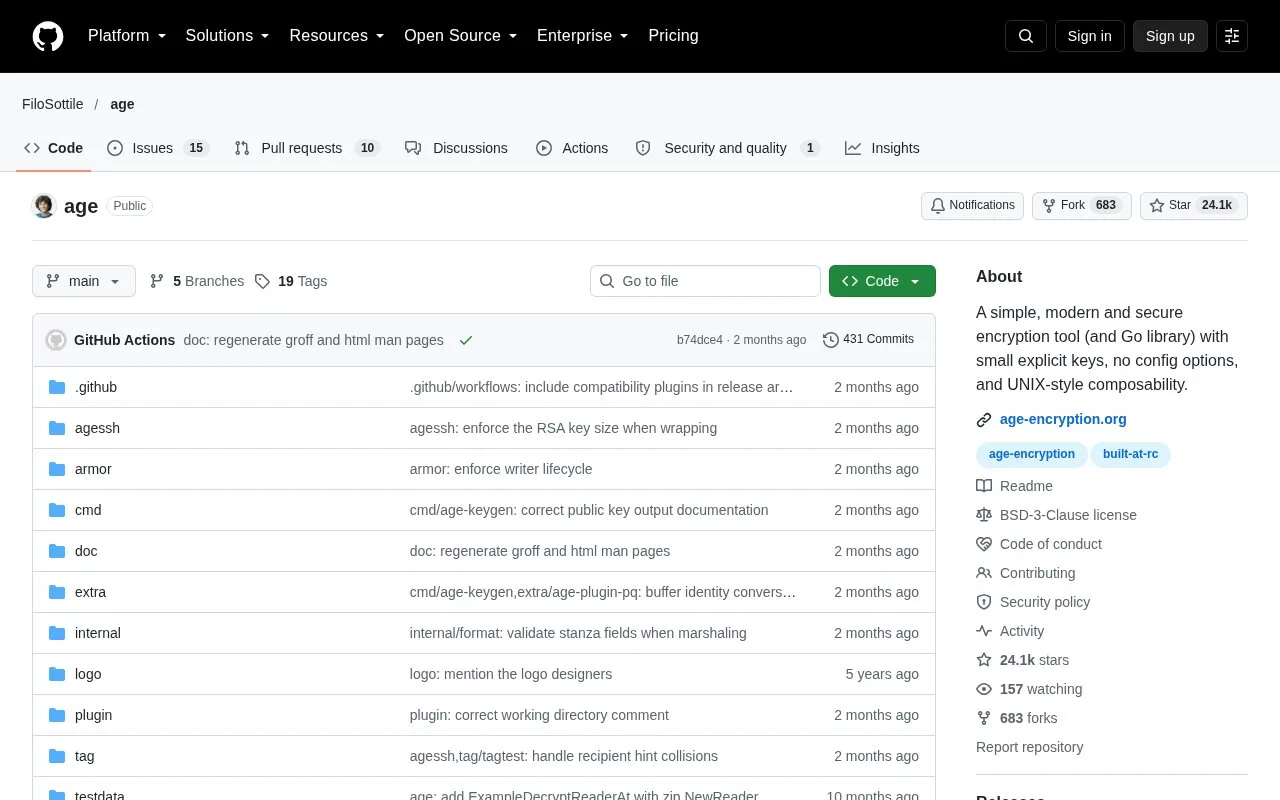
Task: Click the Notifications bell button
Action: [972, 205]
